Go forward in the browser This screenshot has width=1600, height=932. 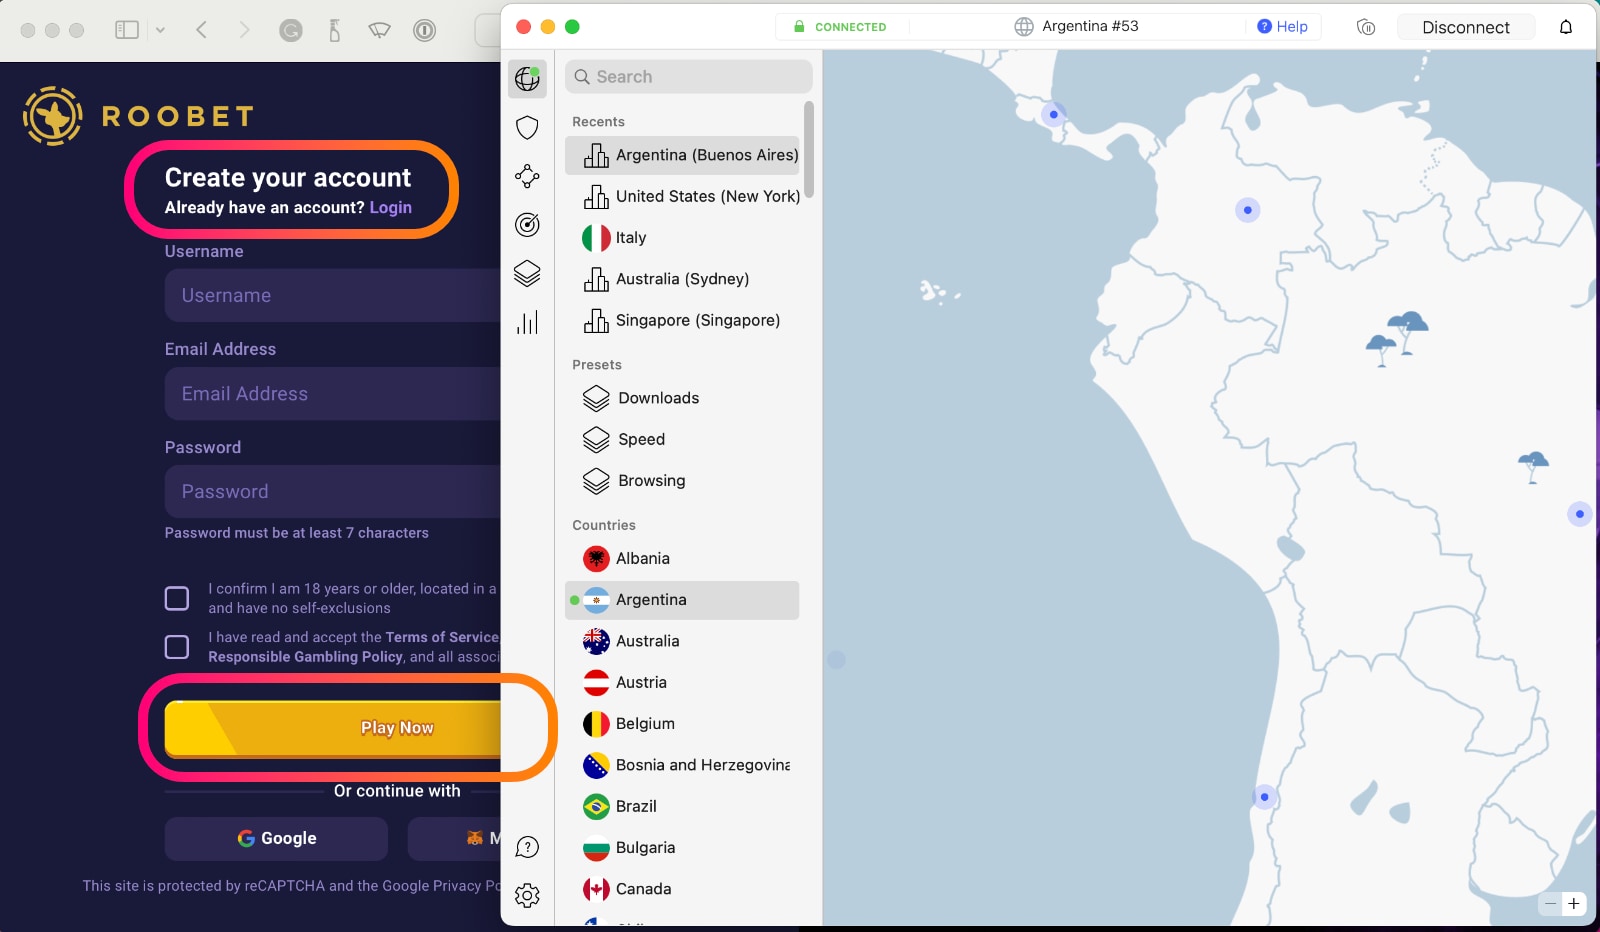pyautogui.click(x=244, y=30)
